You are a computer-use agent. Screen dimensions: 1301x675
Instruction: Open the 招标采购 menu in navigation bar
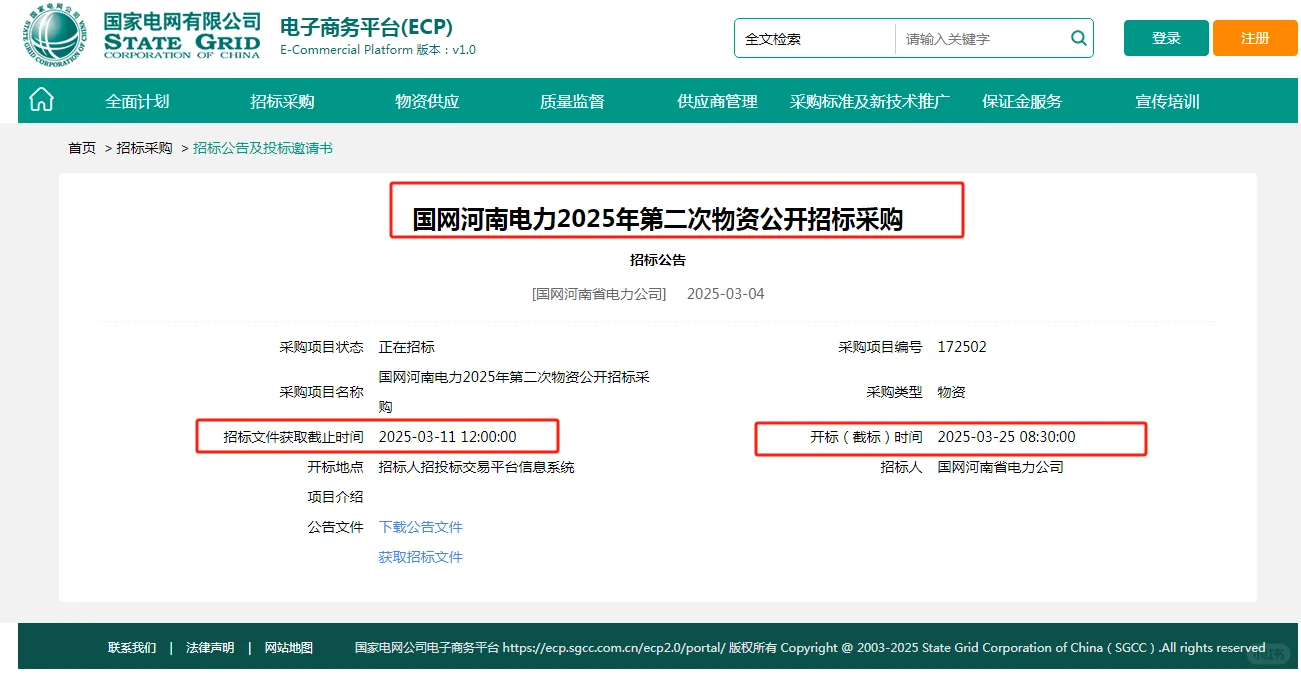(x=282, y=101)
